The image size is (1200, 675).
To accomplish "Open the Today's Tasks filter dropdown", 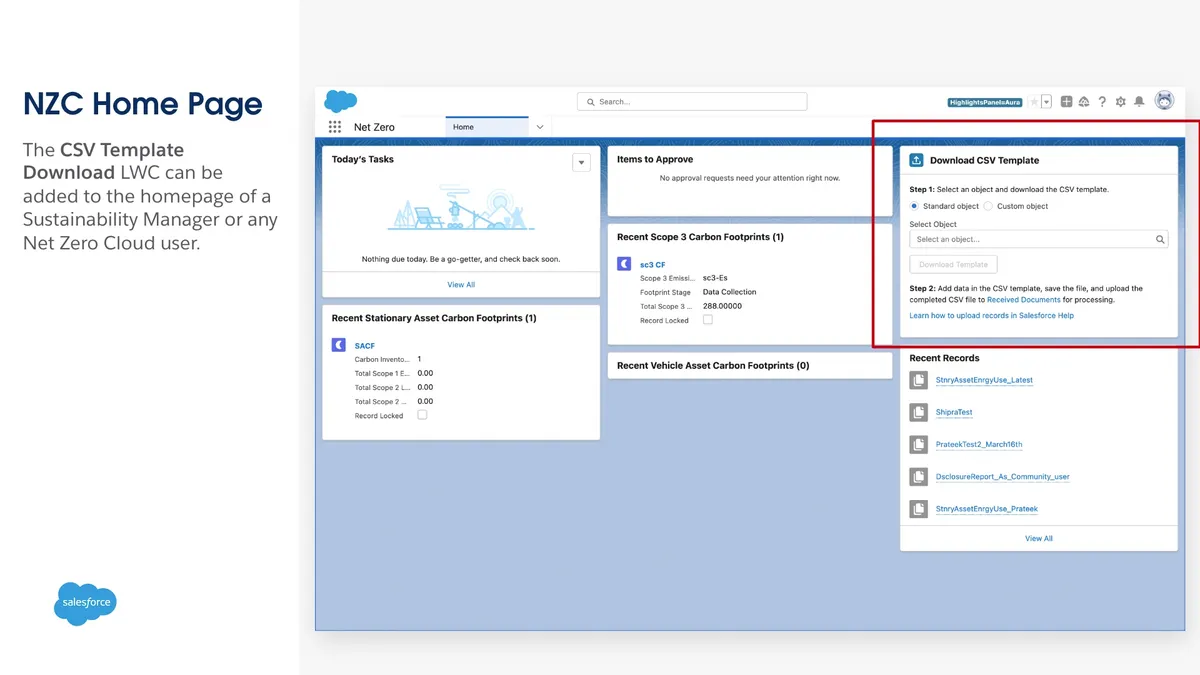I will click(x=581, y=163).
